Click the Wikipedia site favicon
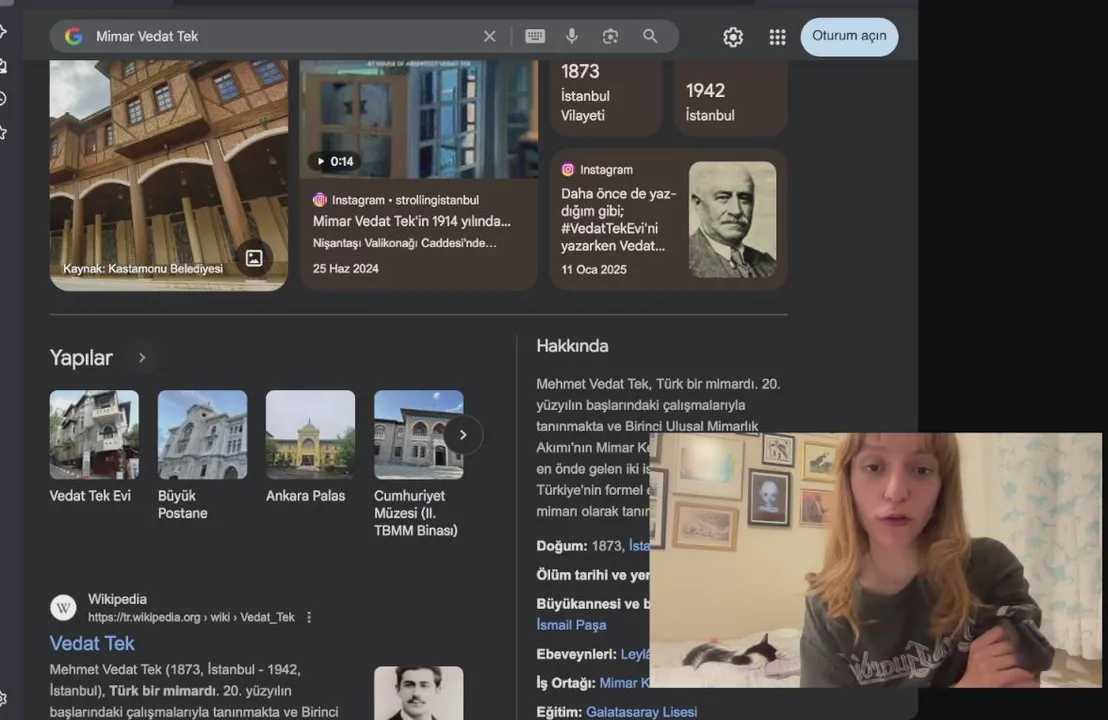The width and height of the screenshot is (1108, 720). click(63, 607)
